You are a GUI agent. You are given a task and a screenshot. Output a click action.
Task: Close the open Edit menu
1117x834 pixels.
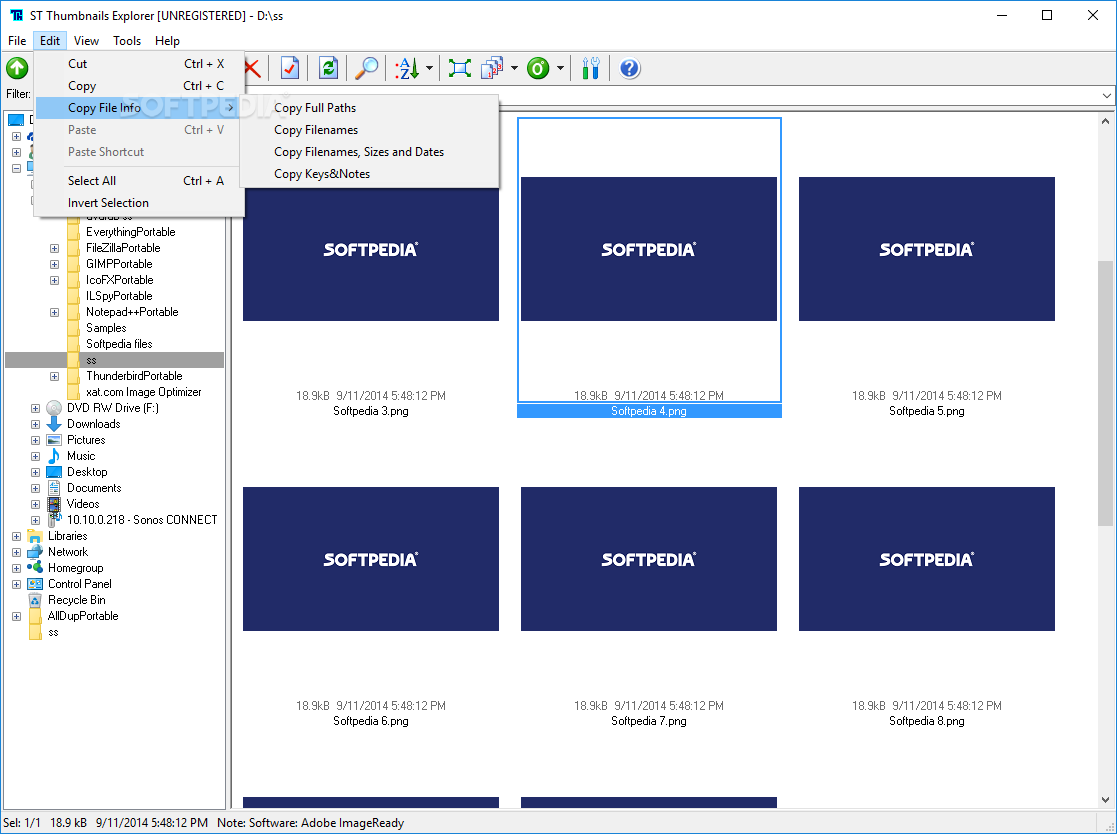[x=50, y=41]
